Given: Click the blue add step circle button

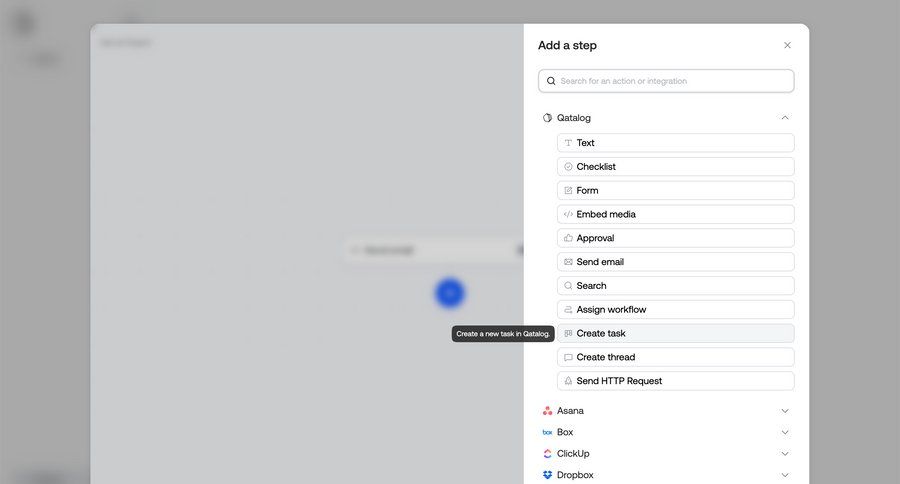Looking at the screenshot, I should 449,293.
